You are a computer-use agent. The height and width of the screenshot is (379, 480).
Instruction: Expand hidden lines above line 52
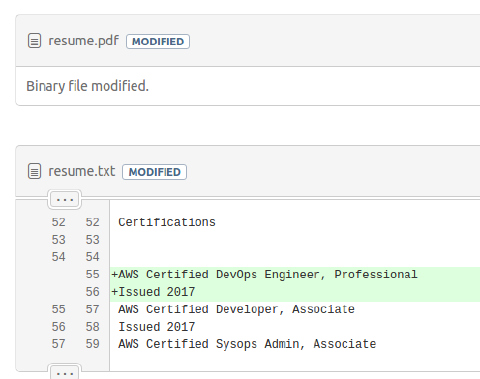click(x=65, y=200)
